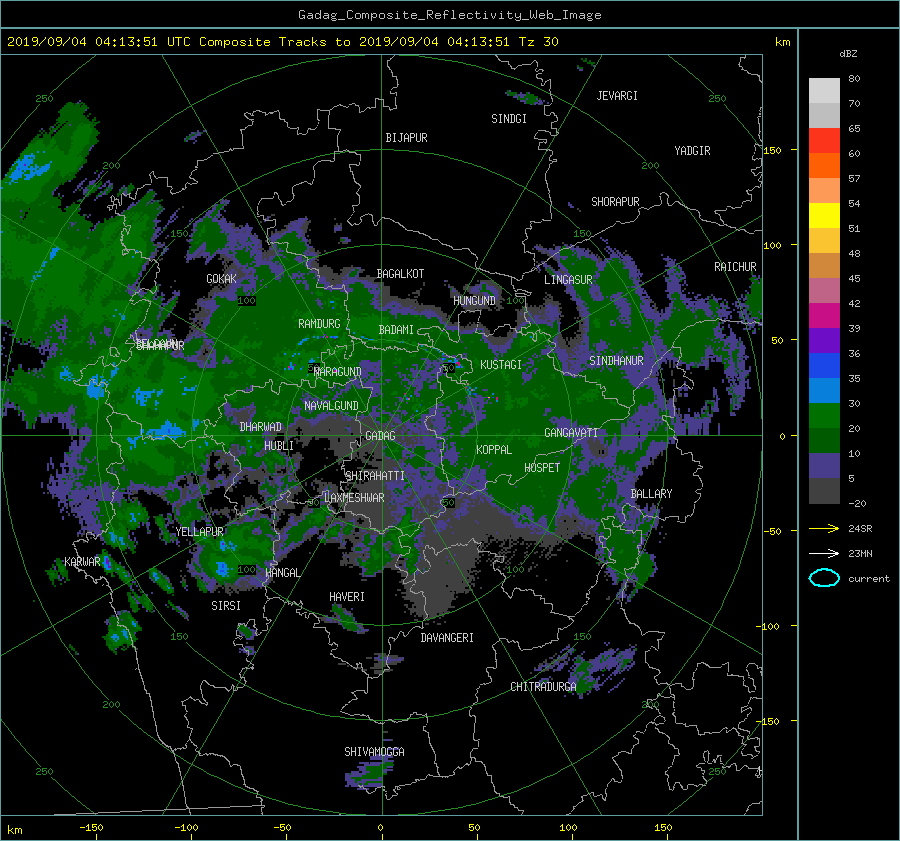
Task: Select the DHARWAD label
Action: [x=261, y=427]
